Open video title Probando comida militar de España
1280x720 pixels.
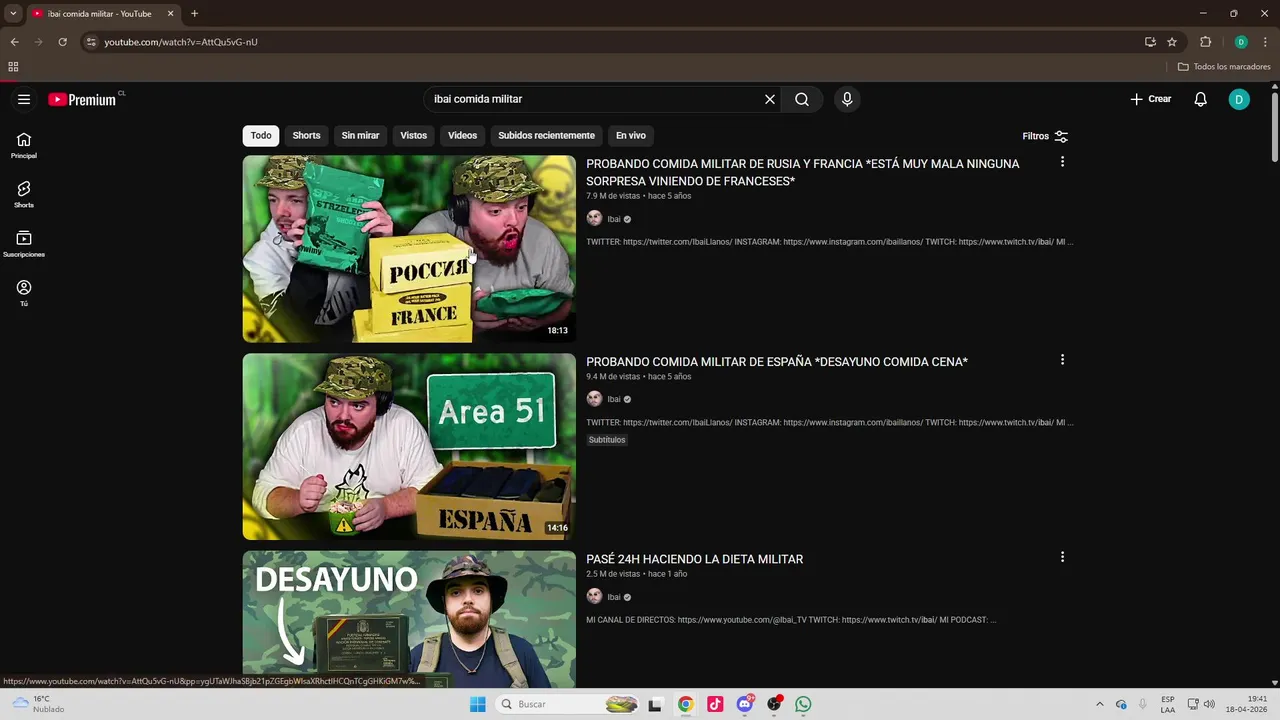(x=777, y=362)
